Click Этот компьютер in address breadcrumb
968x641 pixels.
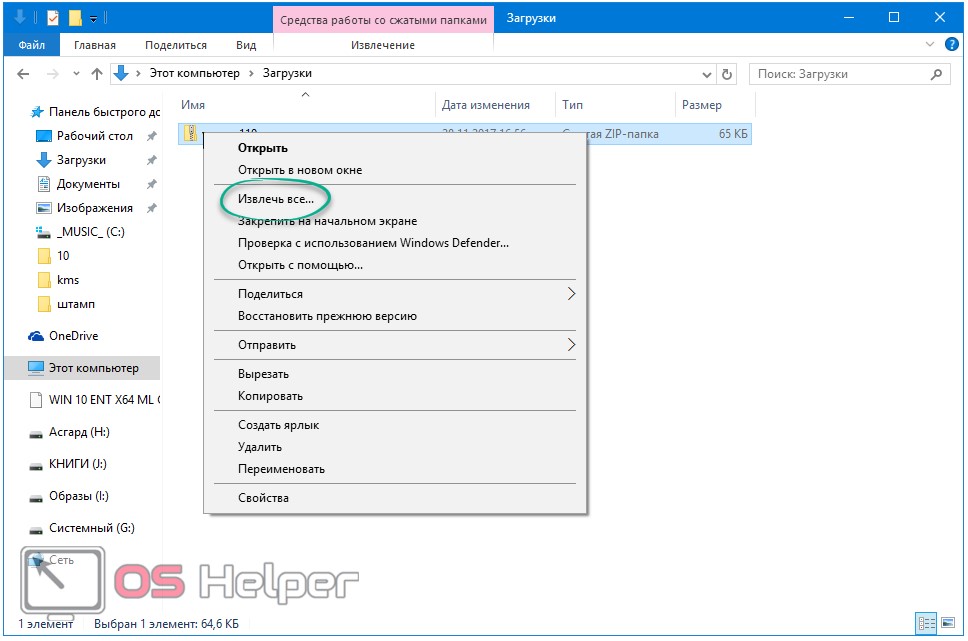(x=194, y=74)
